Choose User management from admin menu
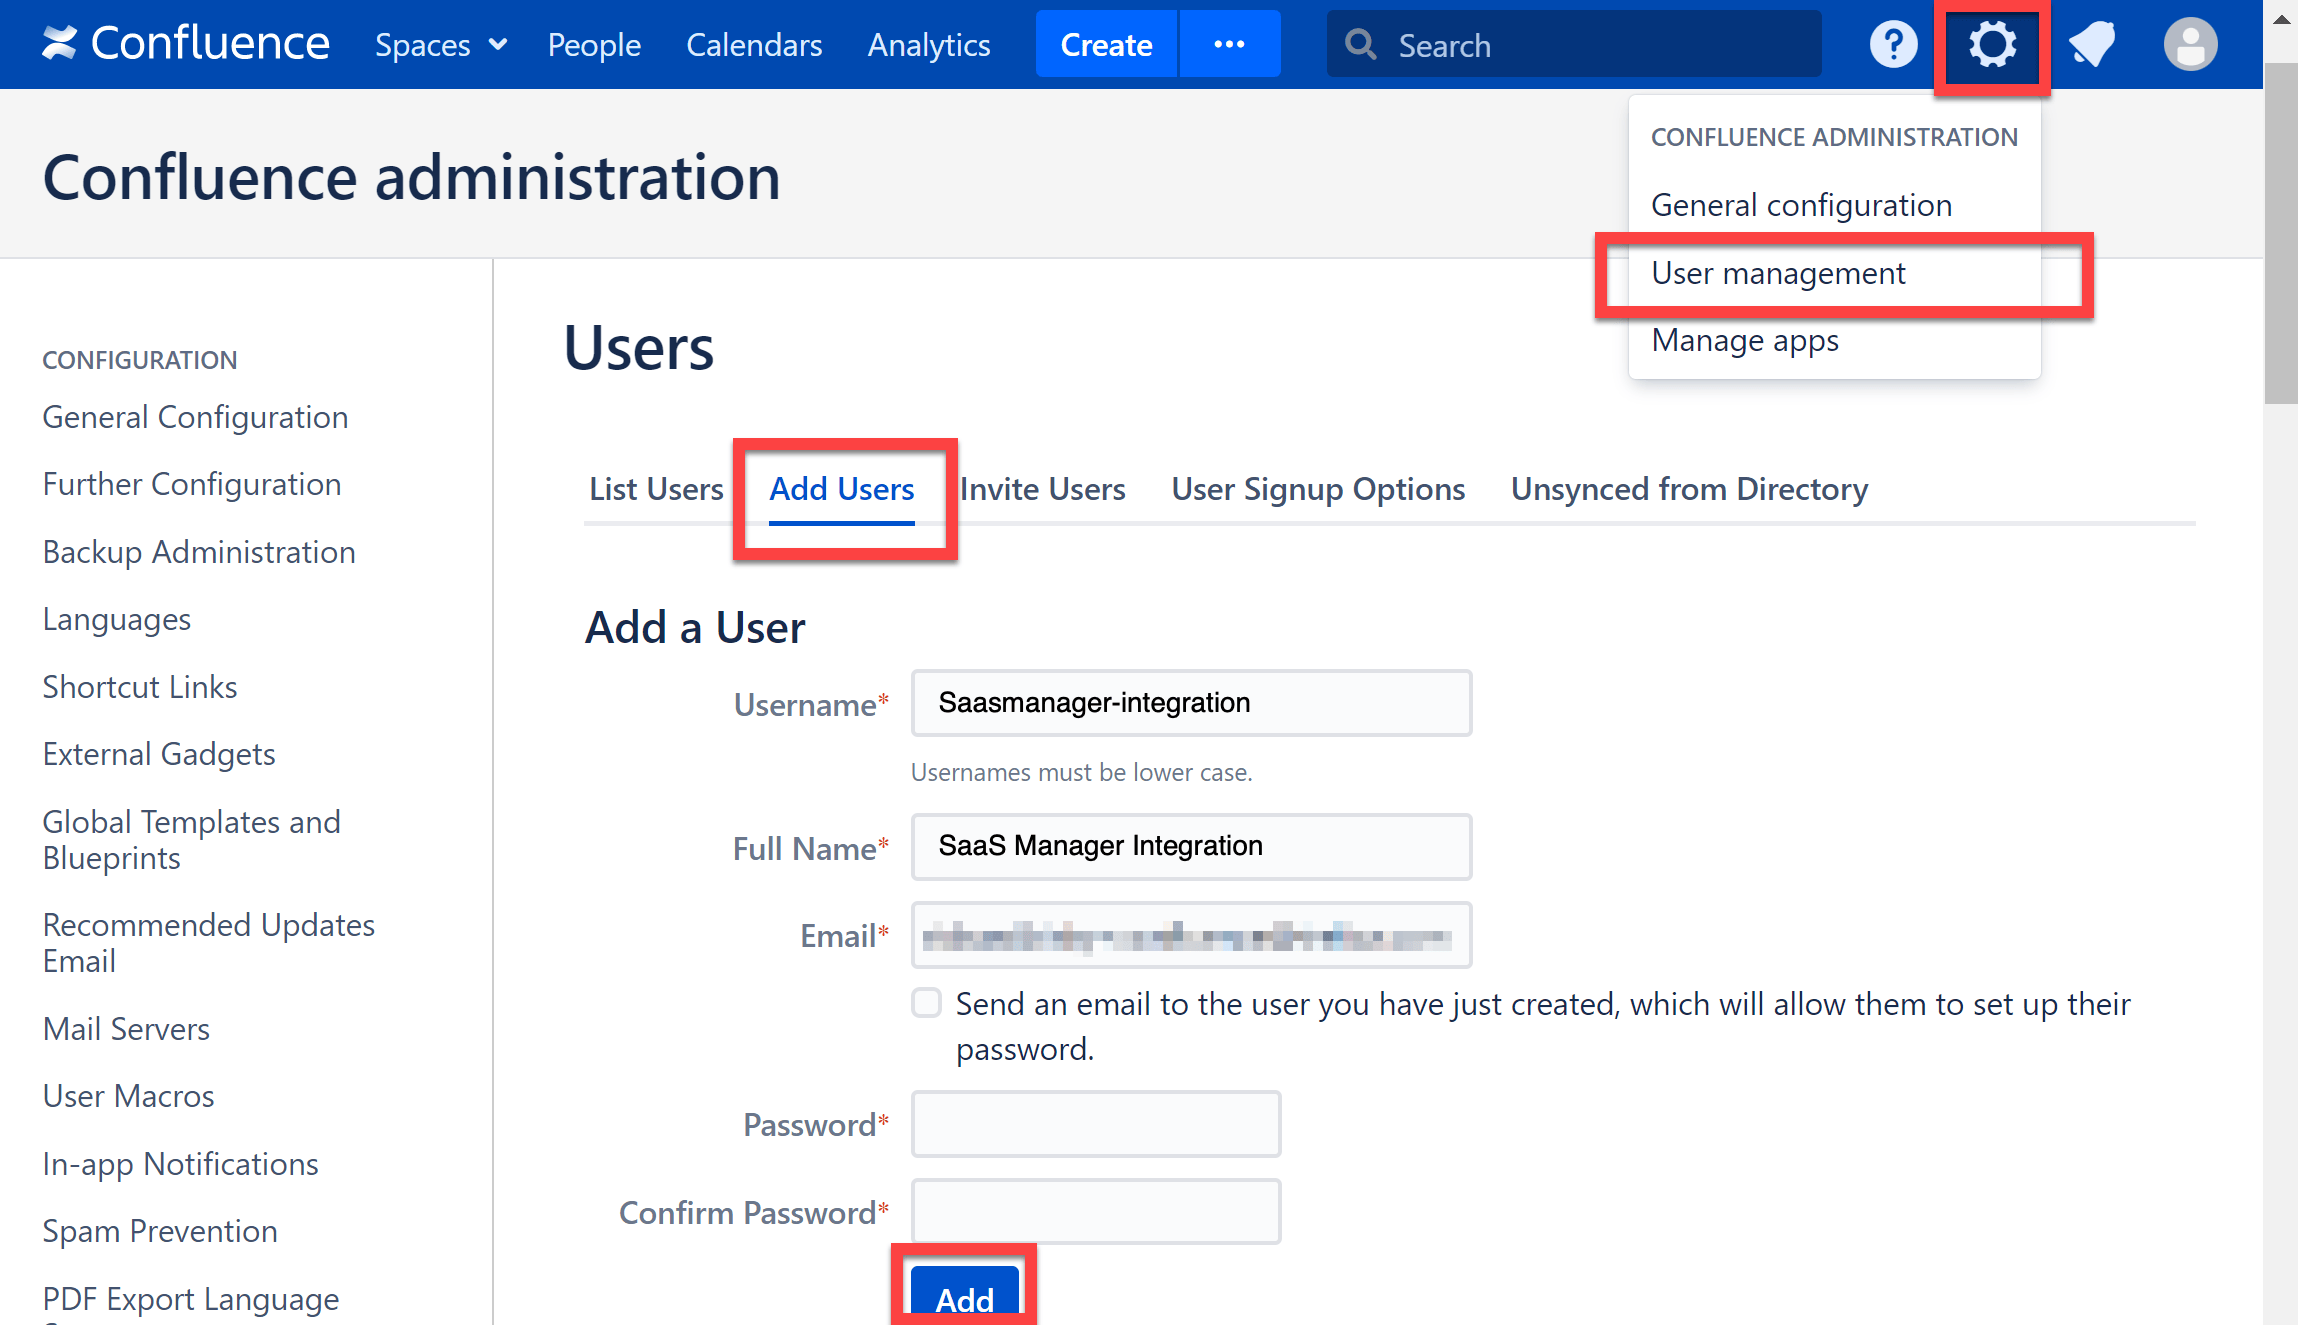Screen dimensions: 2298x1325 pyautogui.click(x=1778, y=273)
